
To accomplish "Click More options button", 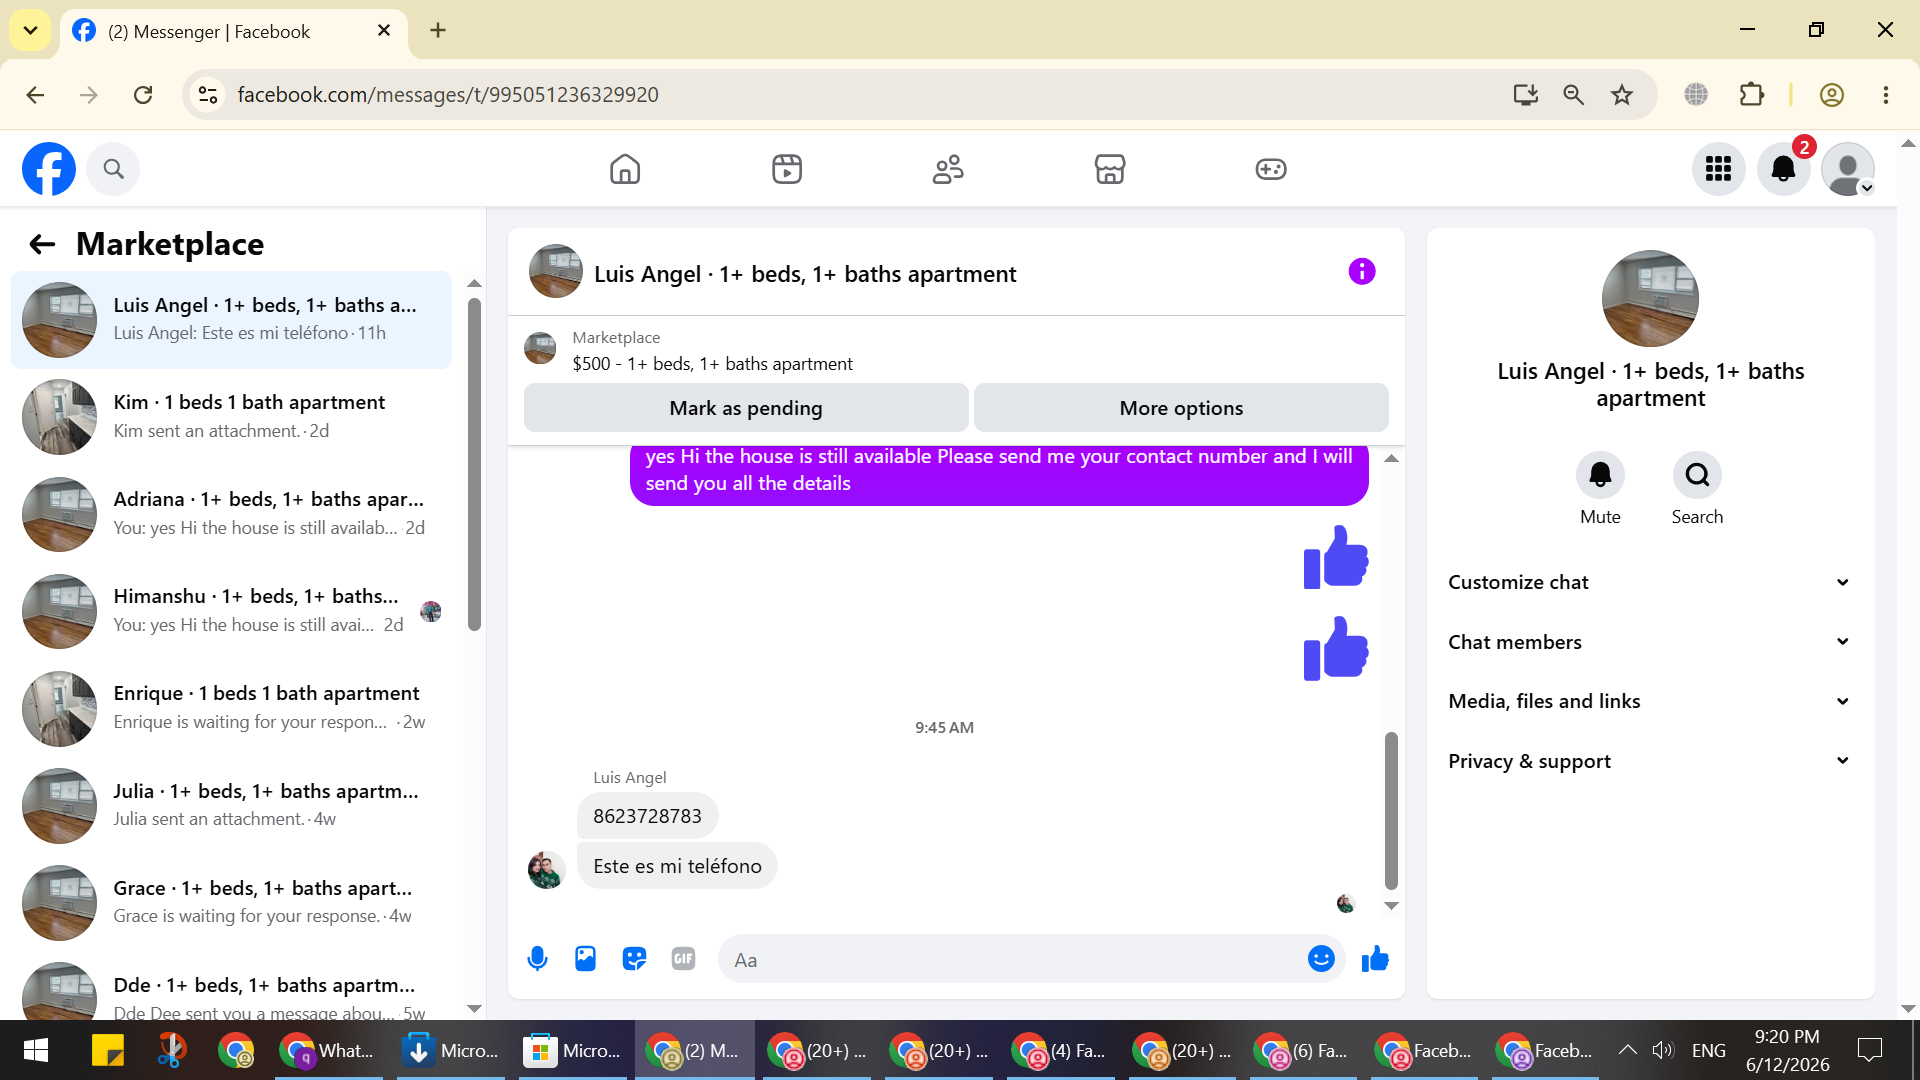I will click(x=1181, y=408).
